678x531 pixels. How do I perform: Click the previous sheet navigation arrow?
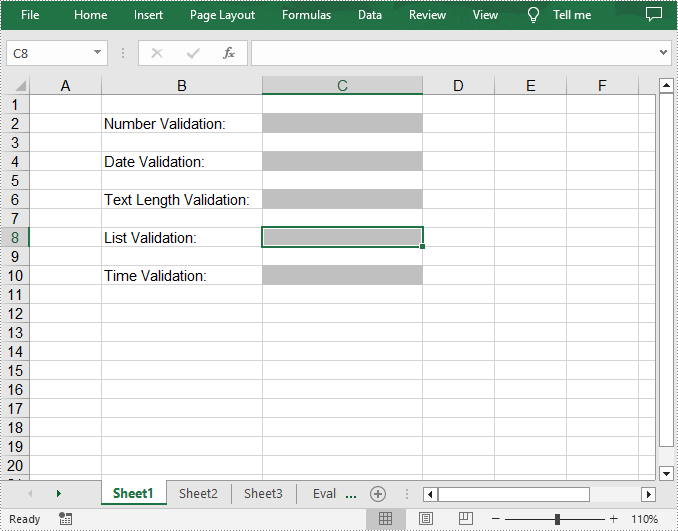tap(30, 493)
